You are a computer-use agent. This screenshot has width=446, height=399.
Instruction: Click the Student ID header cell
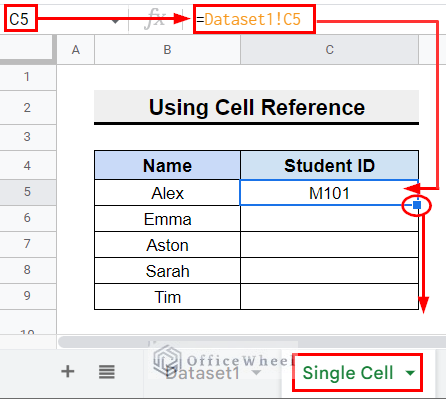point(329,165)
